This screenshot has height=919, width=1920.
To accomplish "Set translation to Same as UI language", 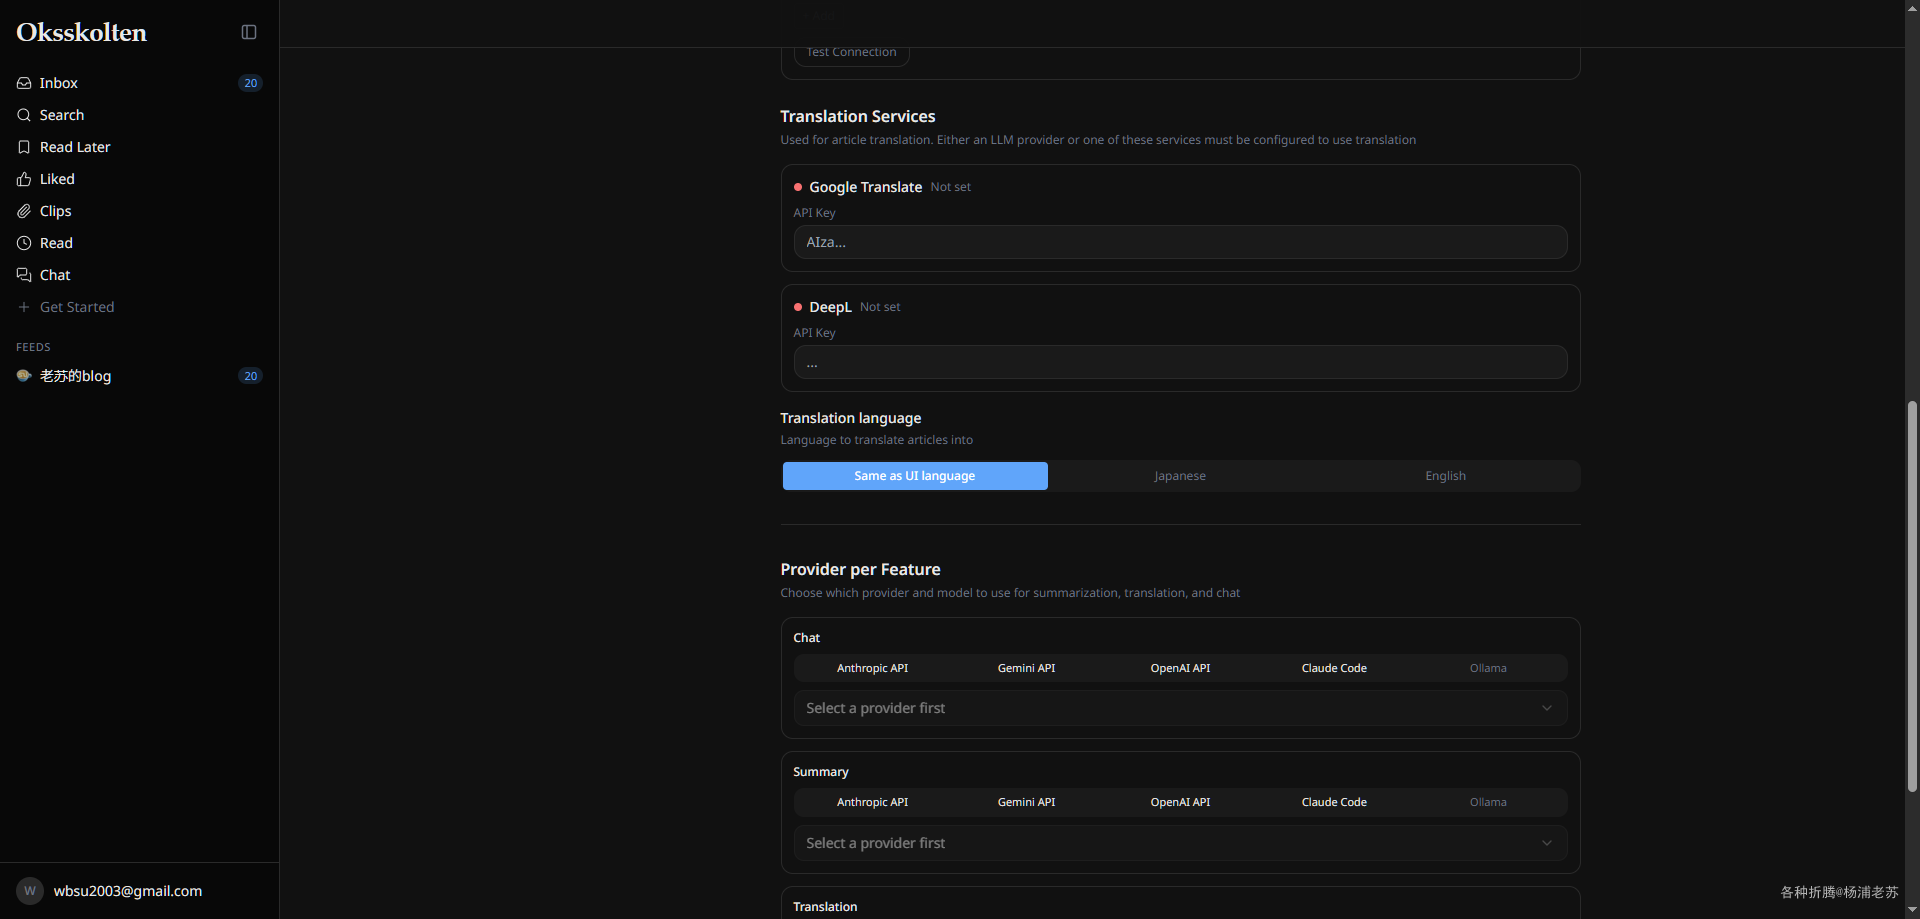I will tap(915, 476).
